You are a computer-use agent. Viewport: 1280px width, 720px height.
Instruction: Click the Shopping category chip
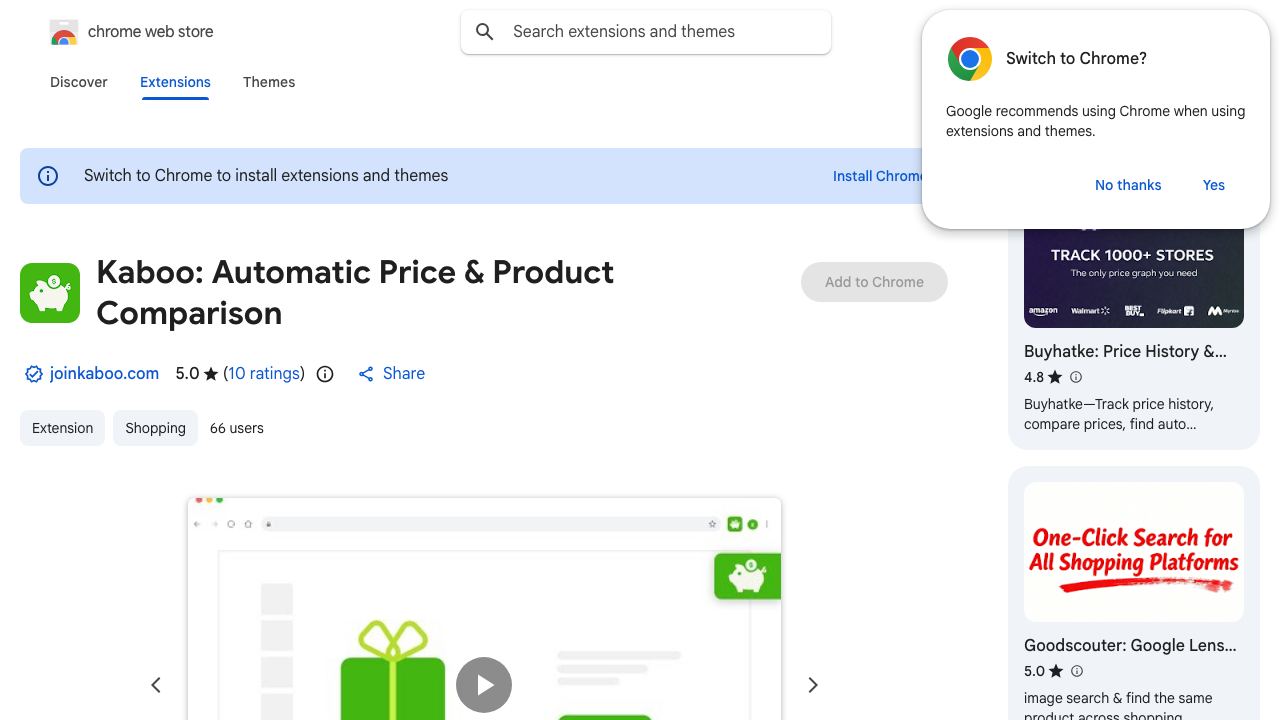coord(155,428)
